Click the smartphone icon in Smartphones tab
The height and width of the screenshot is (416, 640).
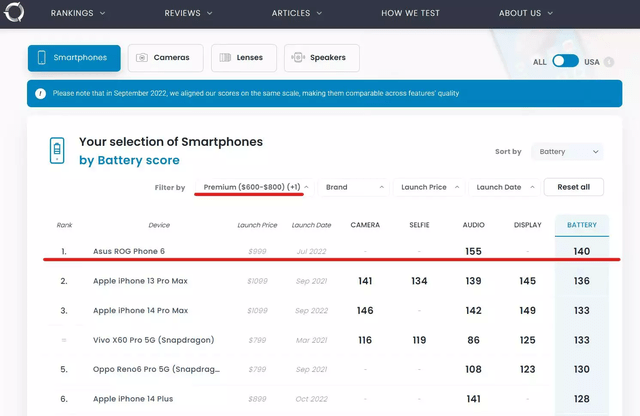click(42, 58)
